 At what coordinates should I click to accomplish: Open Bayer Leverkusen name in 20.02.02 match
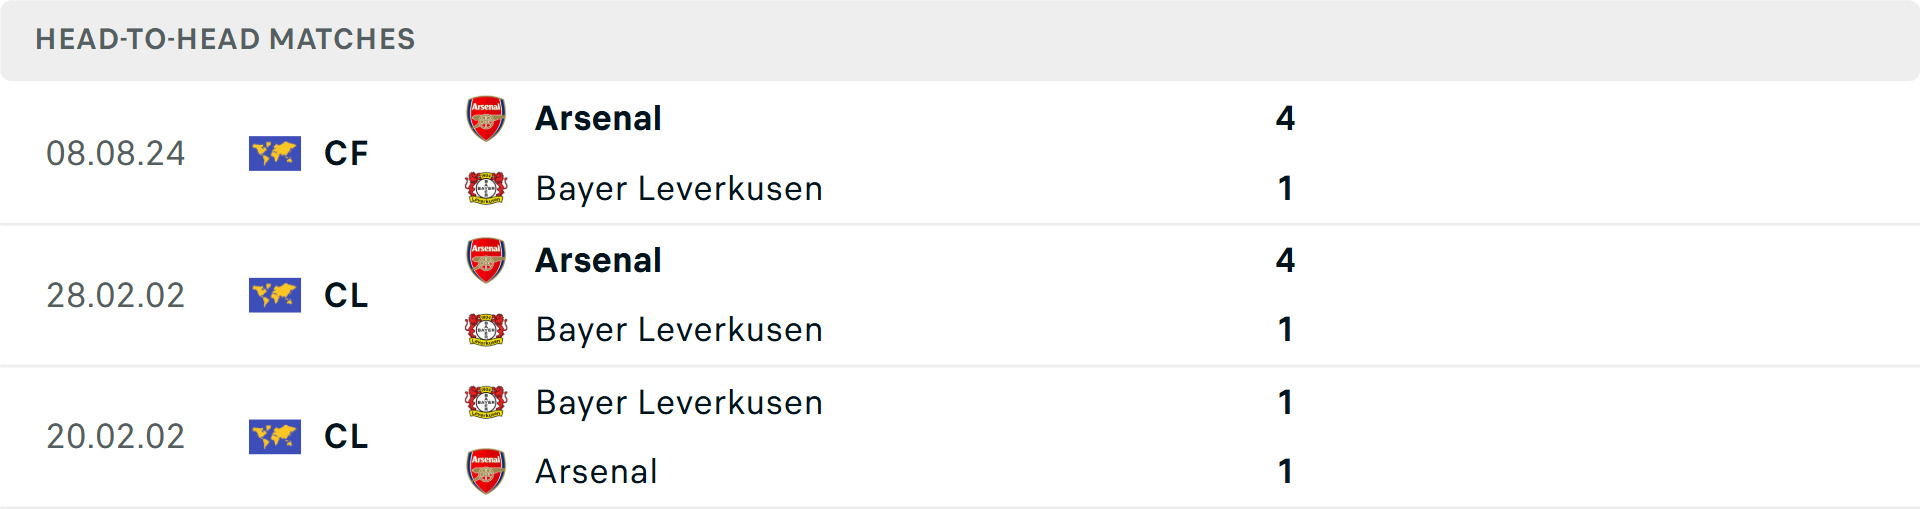click(679, 402)
